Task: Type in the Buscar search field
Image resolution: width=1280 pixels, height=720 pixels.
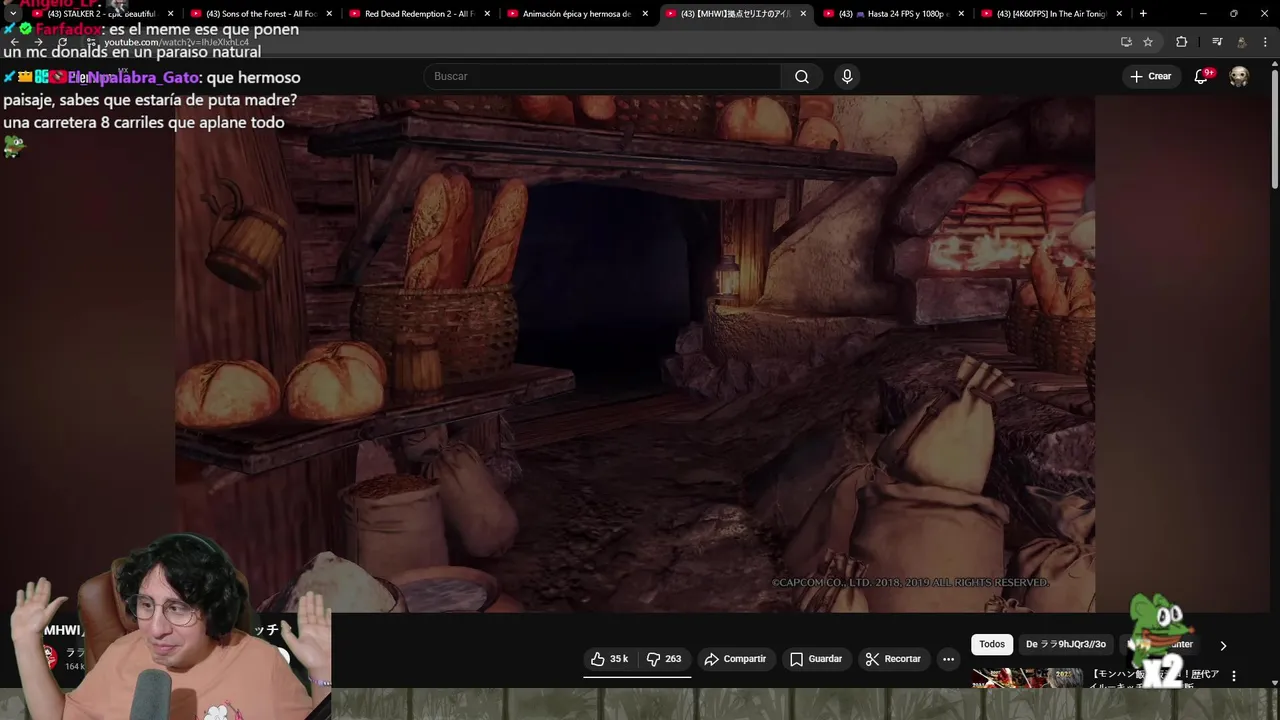Action: [603, 77]
